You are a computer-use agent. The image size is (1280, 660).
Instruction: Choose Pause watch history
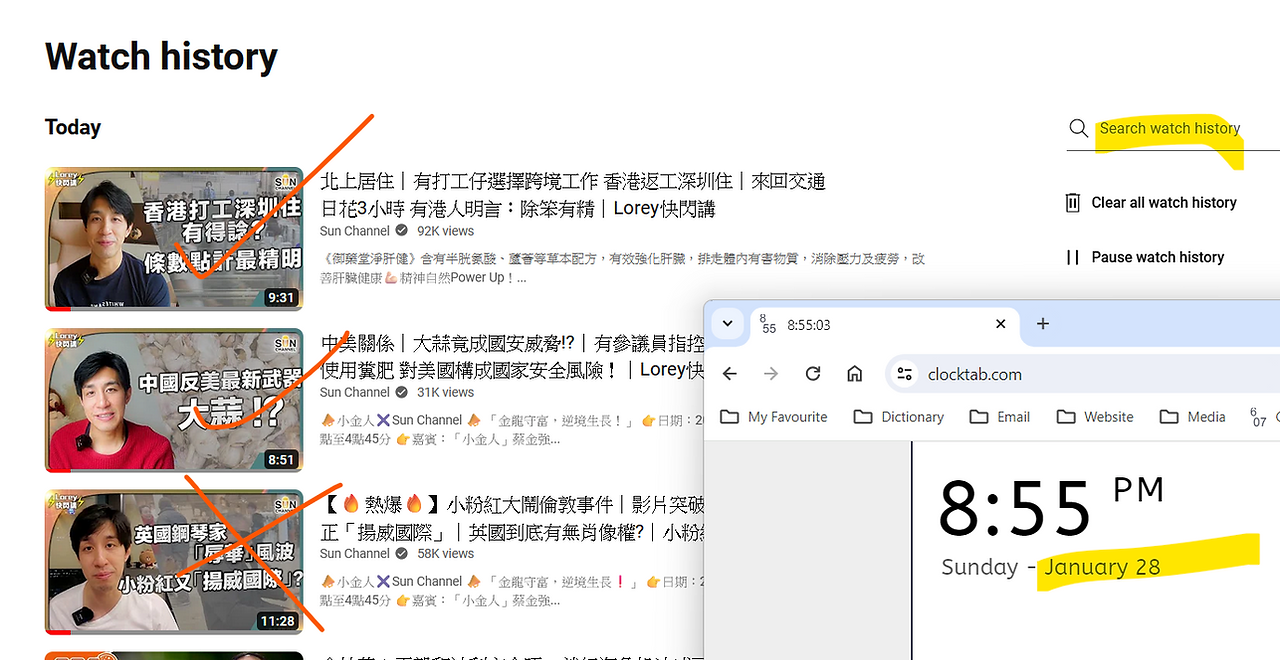pos(1158,257)
